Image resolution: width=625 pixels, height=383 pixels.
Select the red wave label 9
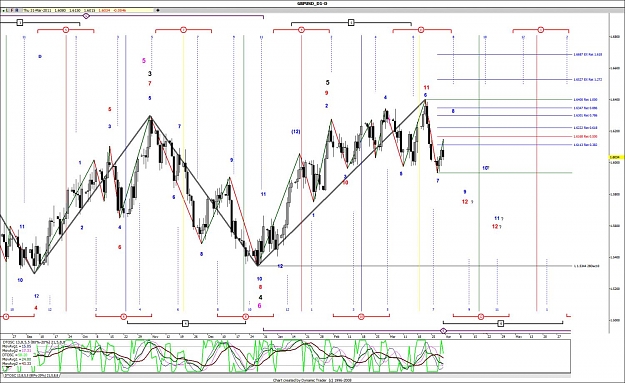coord(326,93)
